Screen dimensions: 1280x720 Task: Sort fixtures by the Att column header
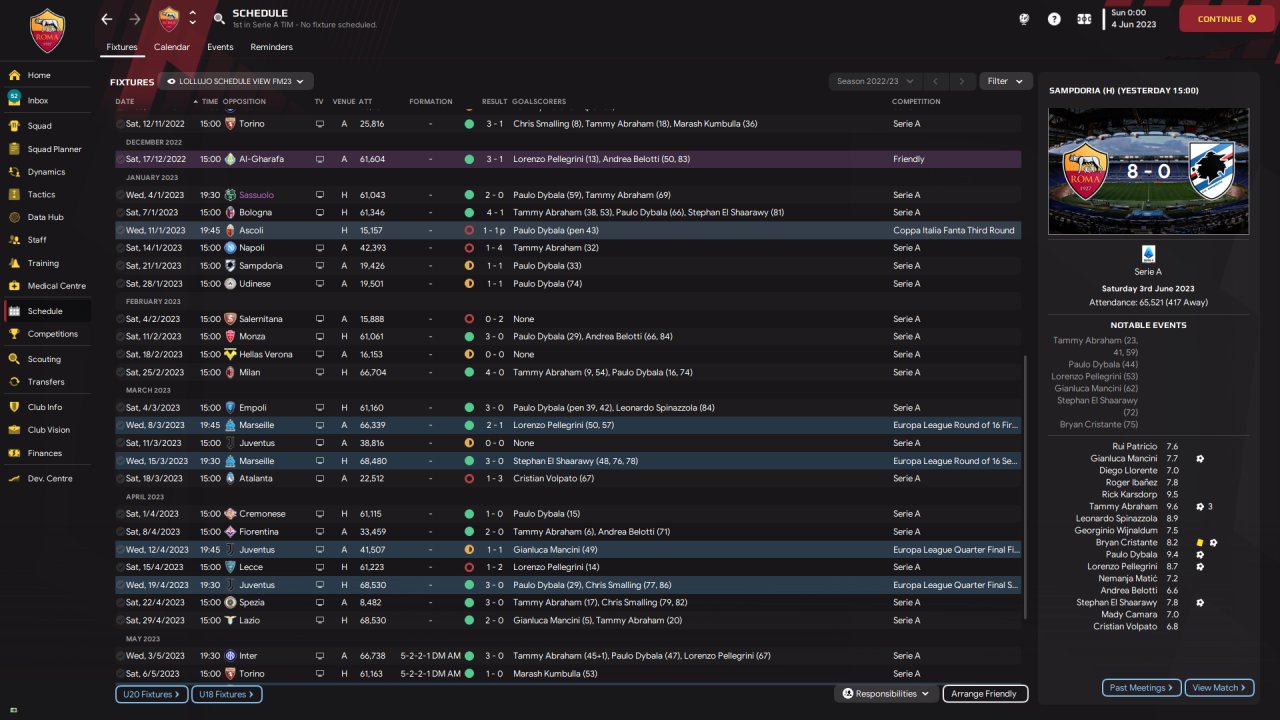(x=366, y=102)
